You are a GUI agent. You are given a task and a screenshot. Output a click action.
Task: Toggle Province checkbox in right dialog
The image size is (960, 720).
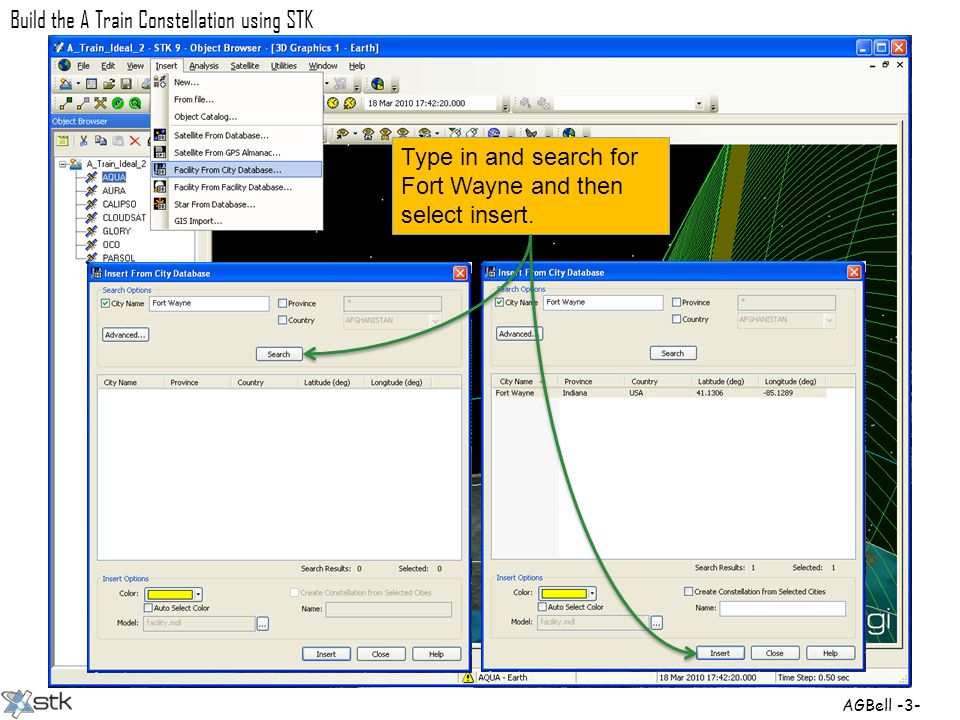[677, 302]
